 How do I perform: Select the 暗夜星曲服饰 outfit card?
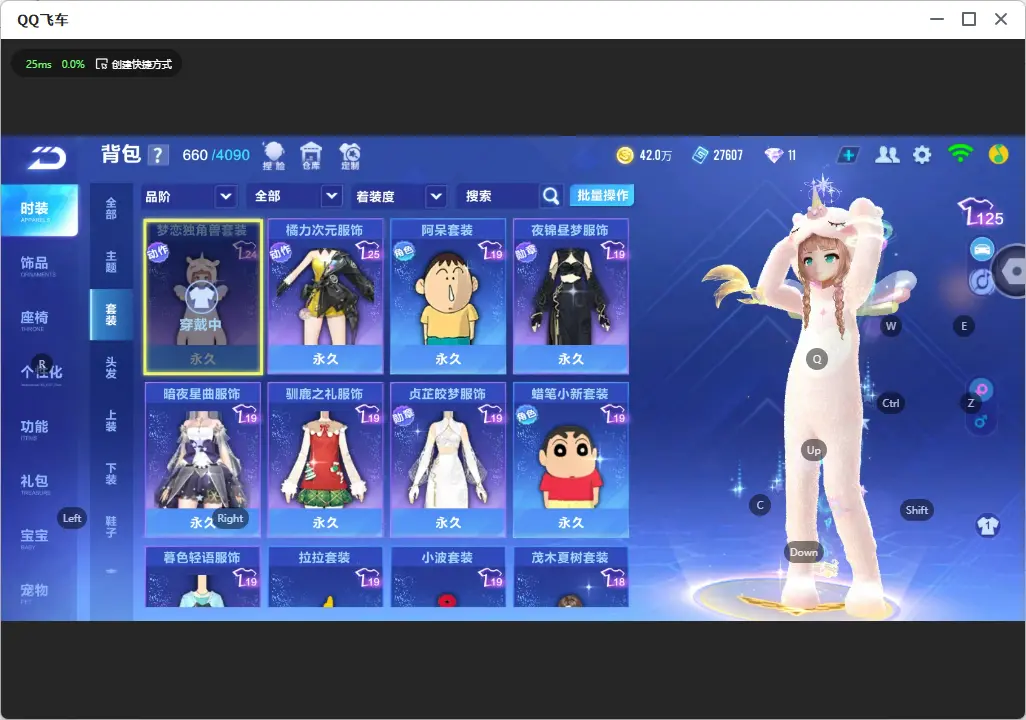pyautogui.click(x=203, y=460)
